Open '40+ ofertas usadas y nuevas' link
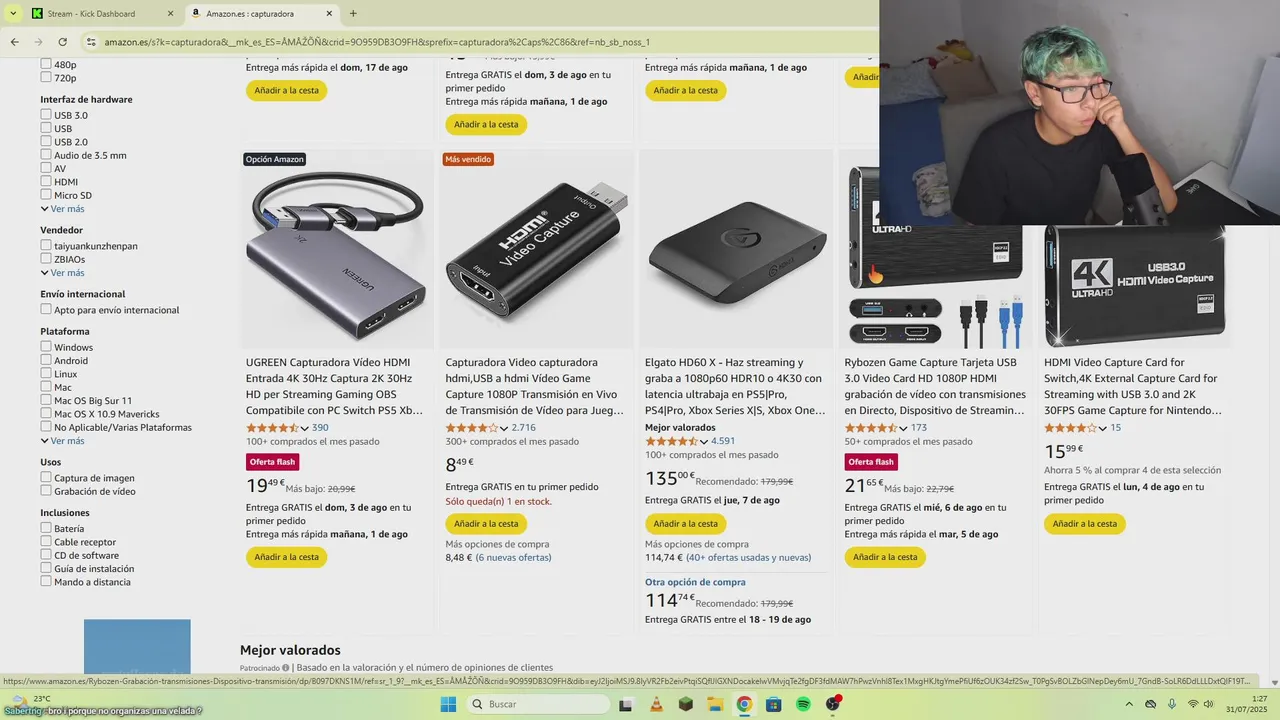 coord(748,558)
